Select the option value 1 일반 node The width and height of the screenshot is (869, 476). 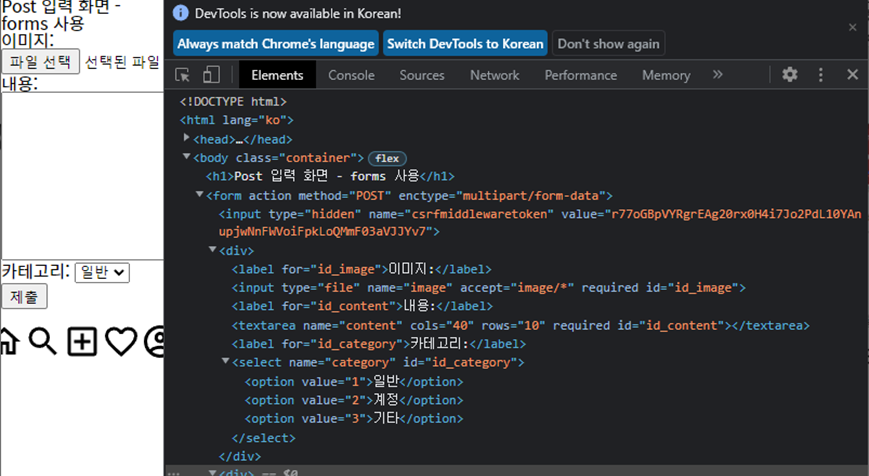(x=354, y=381)
